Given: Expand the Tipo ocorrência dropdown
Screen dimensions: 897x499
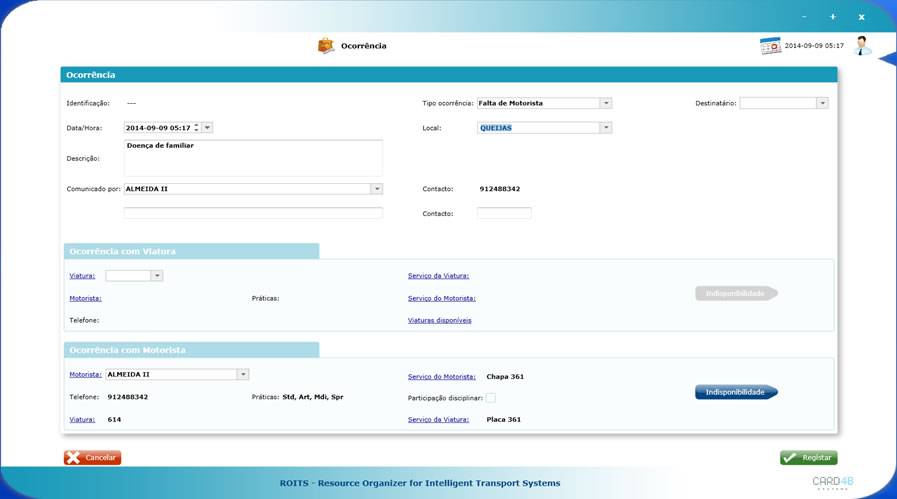Looking at the screenshot, I should point(606,103).
